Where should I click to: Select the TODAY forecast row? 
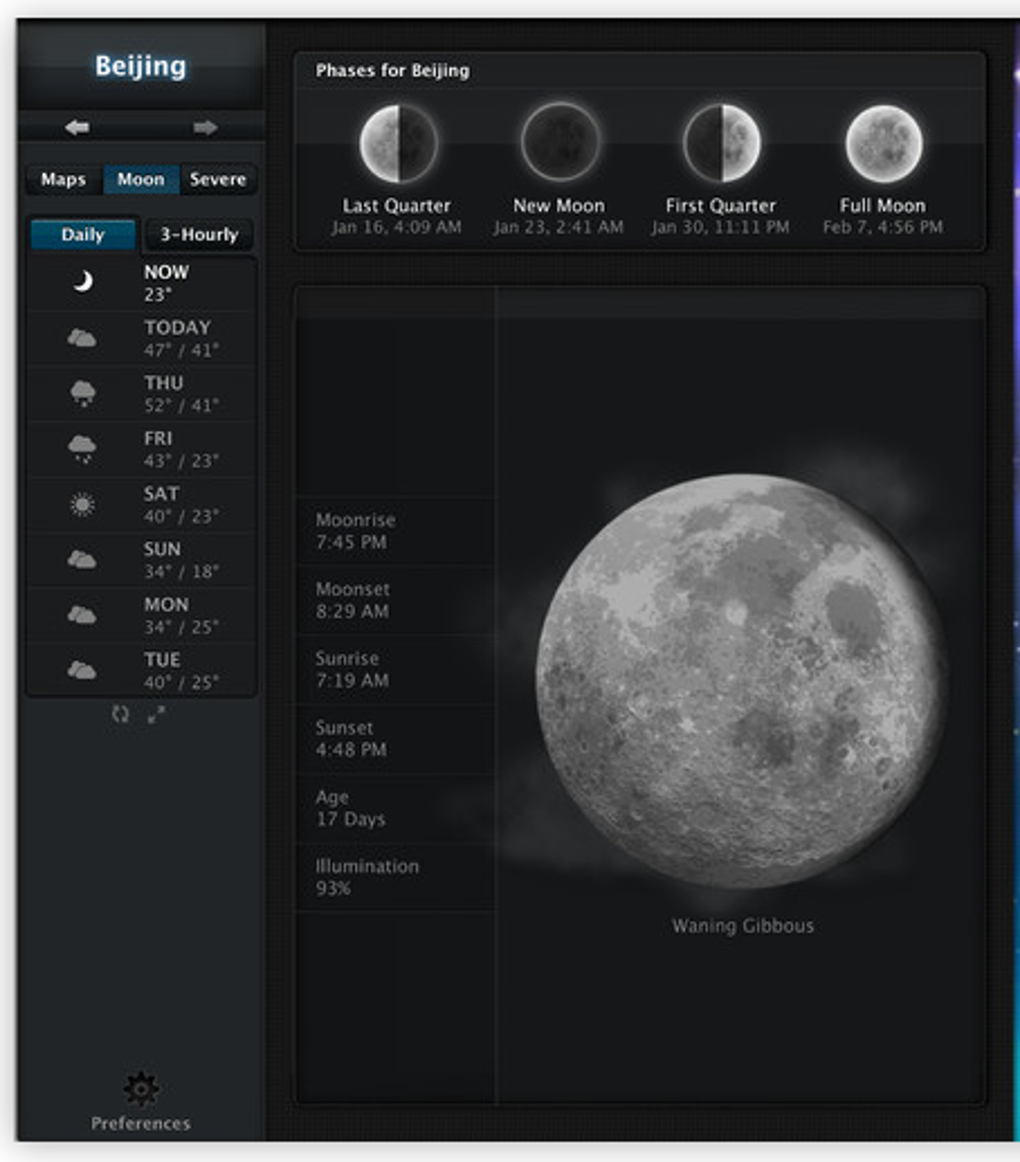coord(142,339)
